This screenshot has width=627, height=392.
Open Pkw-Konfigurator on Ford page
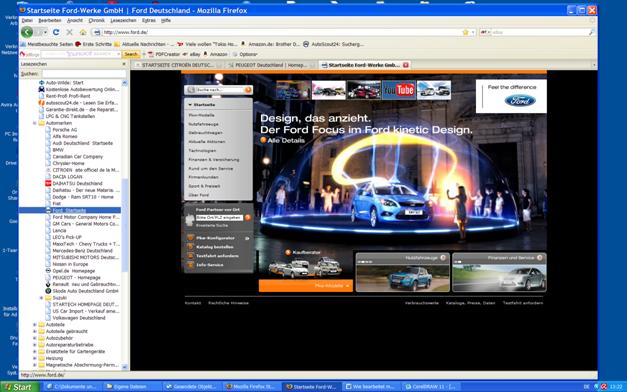coord(215,238)
